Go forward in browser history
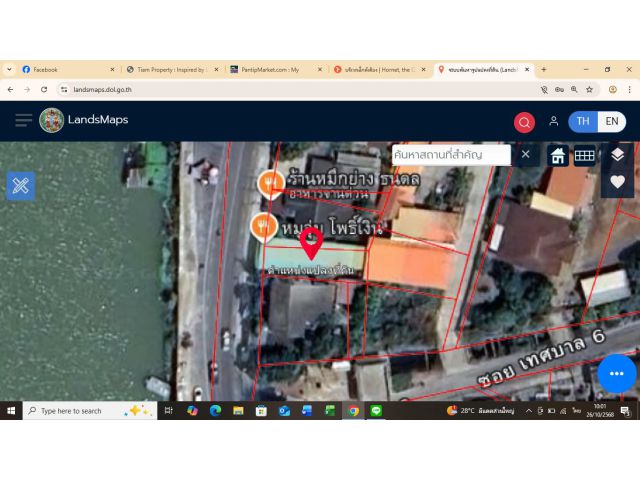640x480 pixels. pos(27,89)
